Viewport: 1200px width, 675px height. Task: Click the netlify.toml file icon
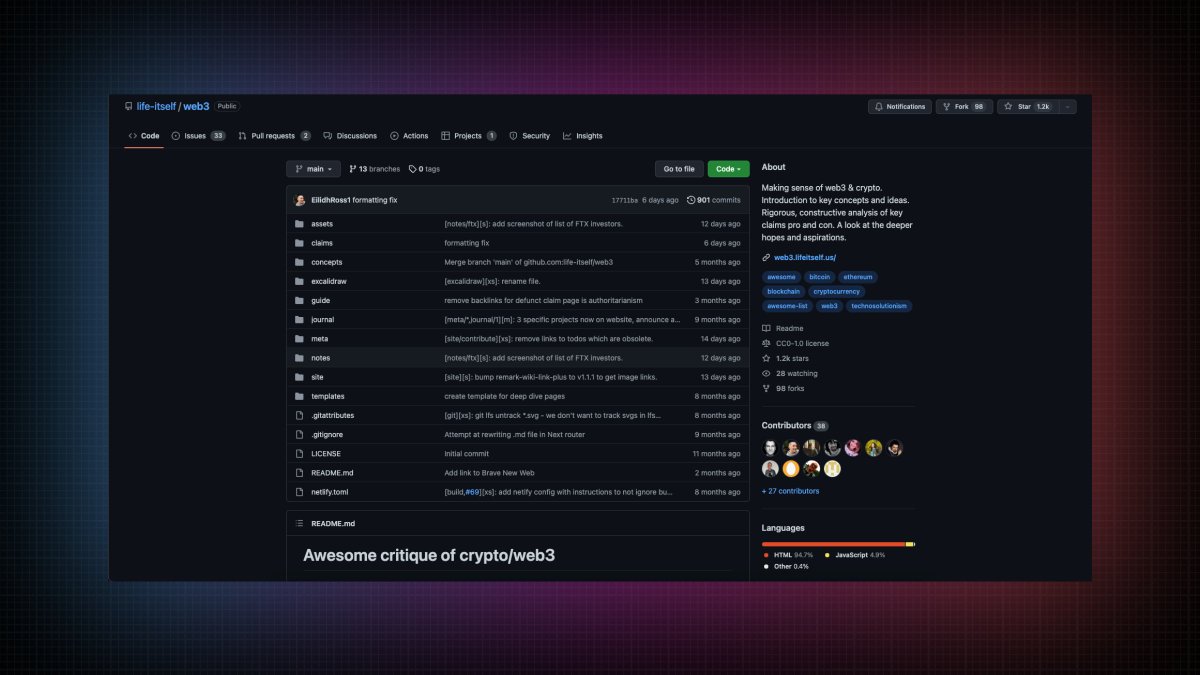(299, 492)
